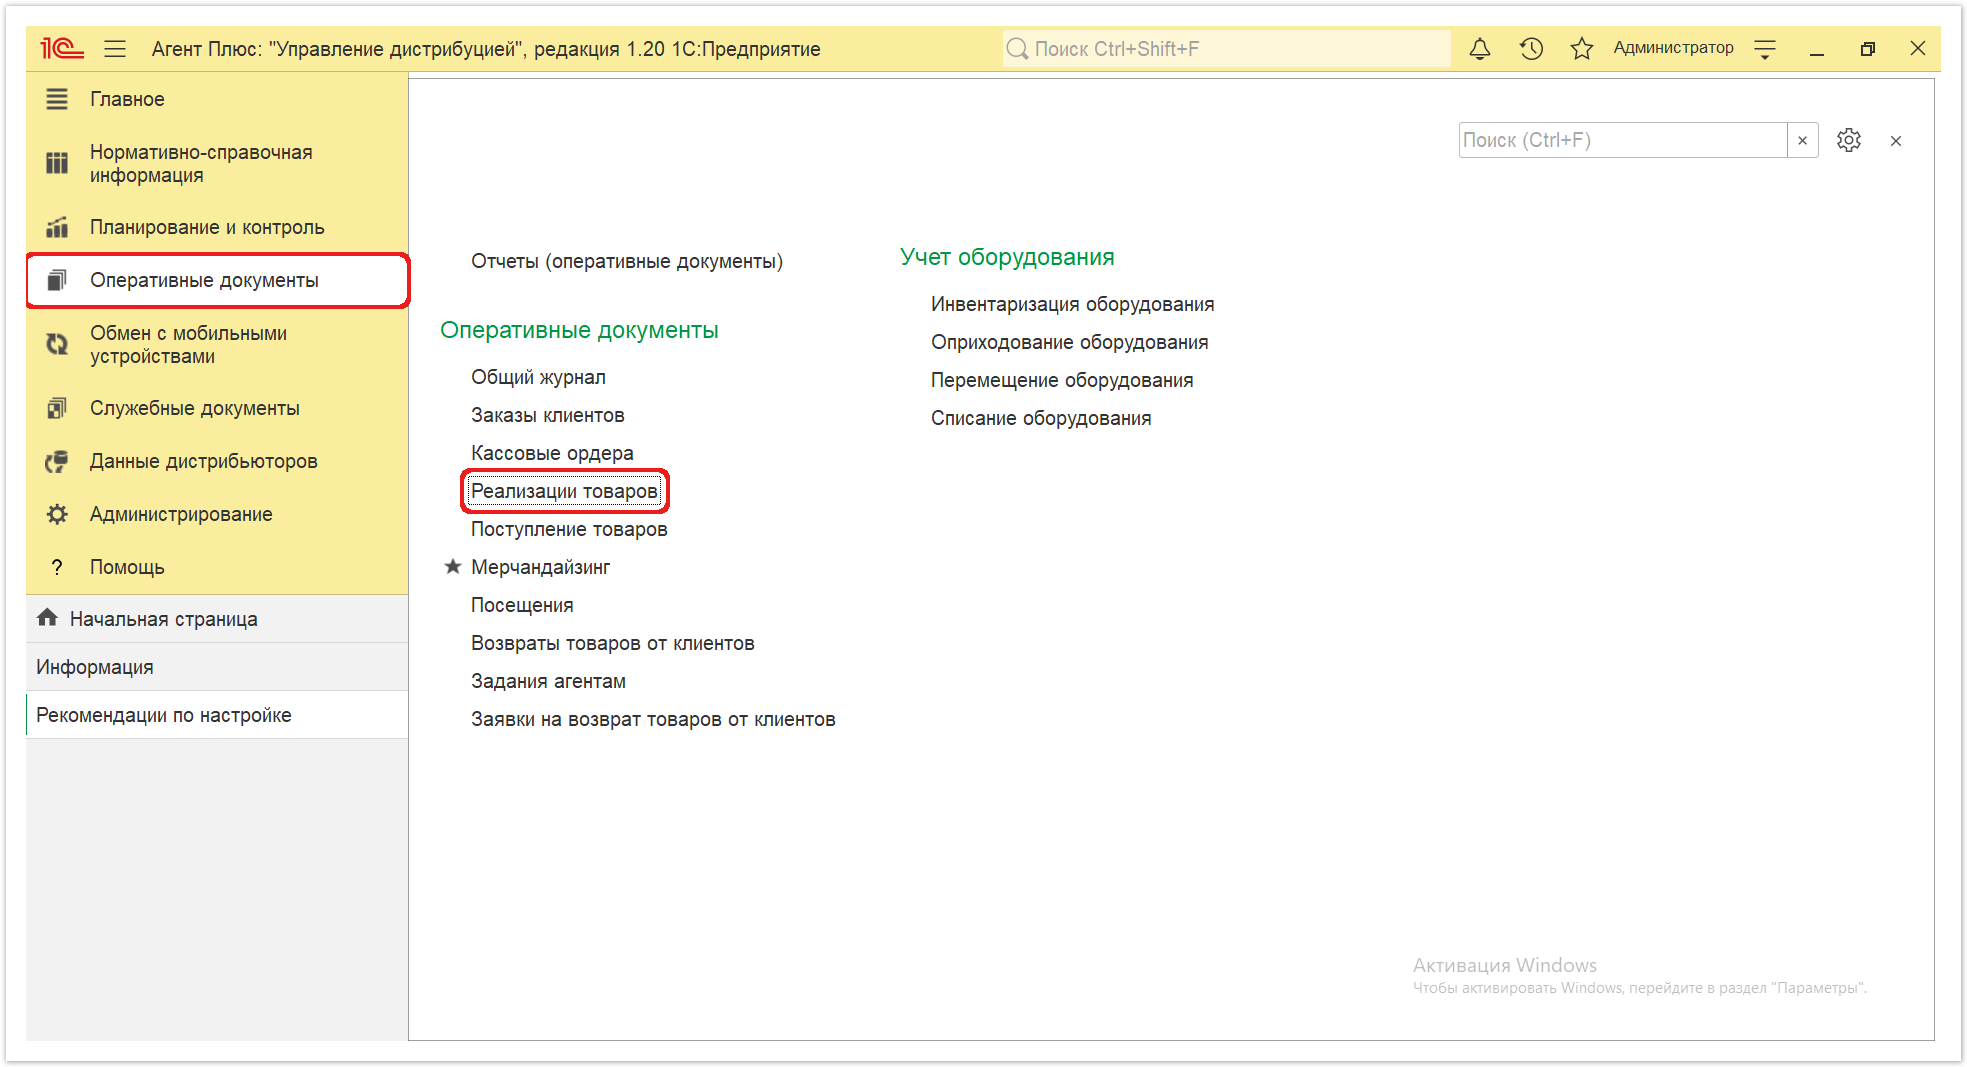This screenshot has width=1967, height=1067.
Task: Open Администрирование section
Action: click(x=217, y=514)
